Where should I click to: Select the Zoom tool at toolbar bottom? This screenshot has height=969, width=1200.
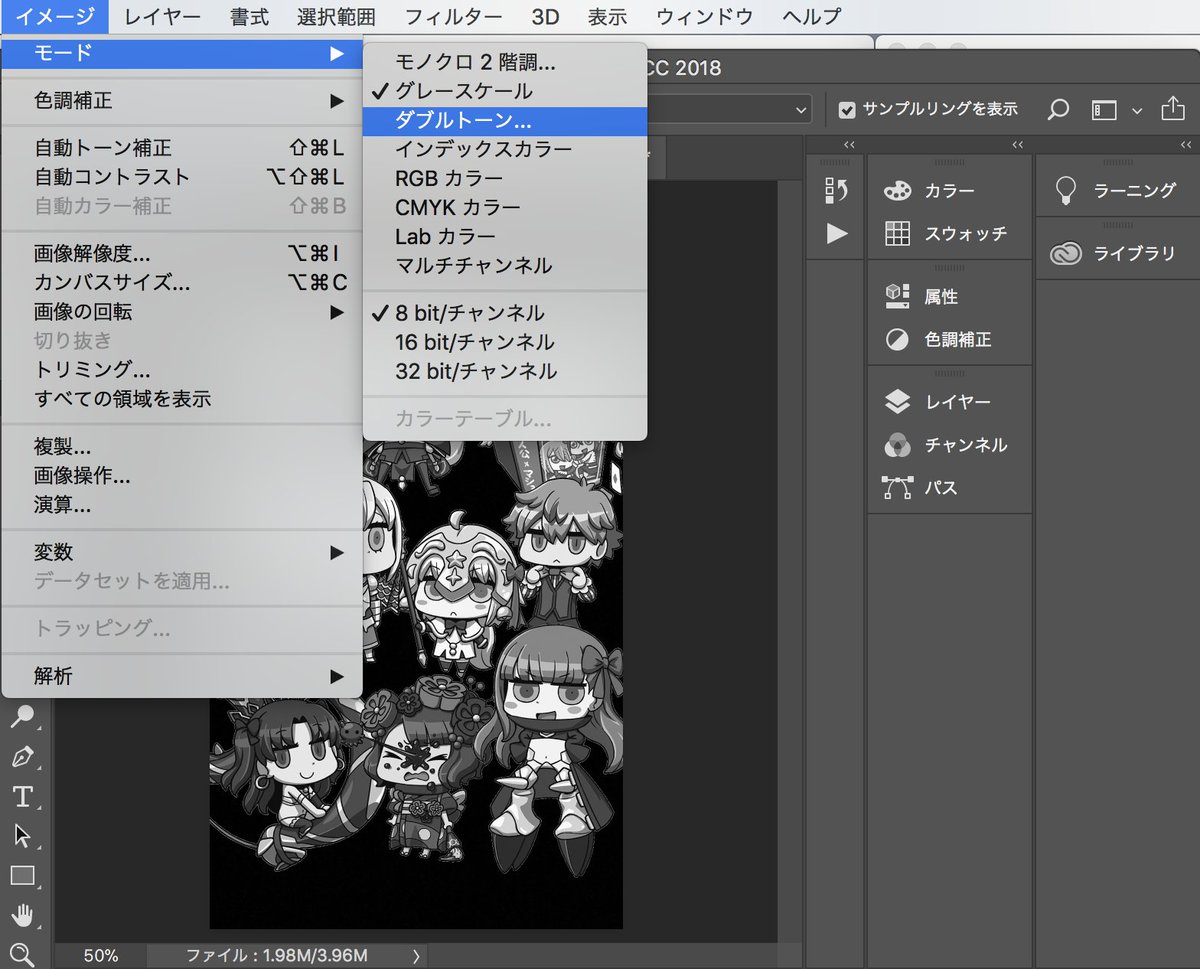(x=22, y=953)
